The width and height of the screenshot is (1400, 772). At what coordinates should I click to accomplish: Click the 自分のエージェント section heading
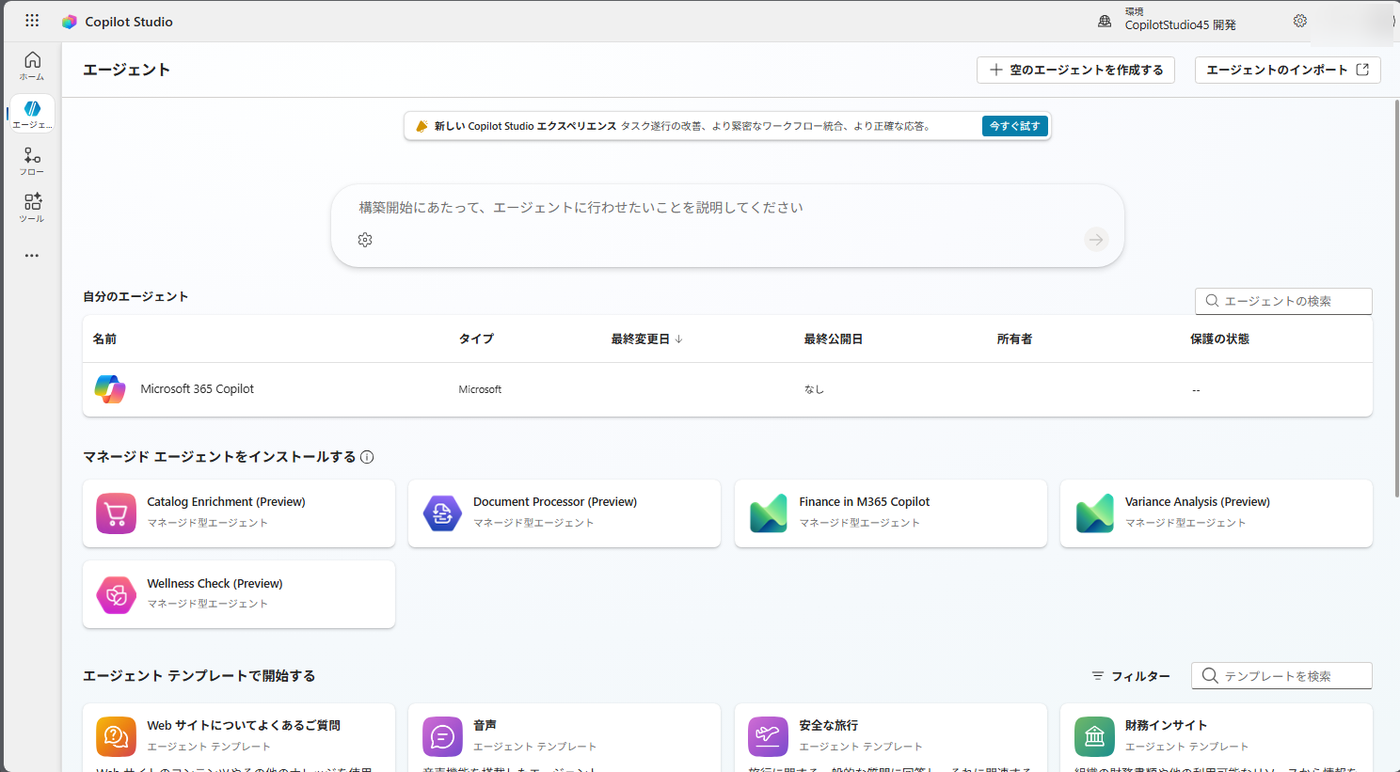tap(136, 297)
